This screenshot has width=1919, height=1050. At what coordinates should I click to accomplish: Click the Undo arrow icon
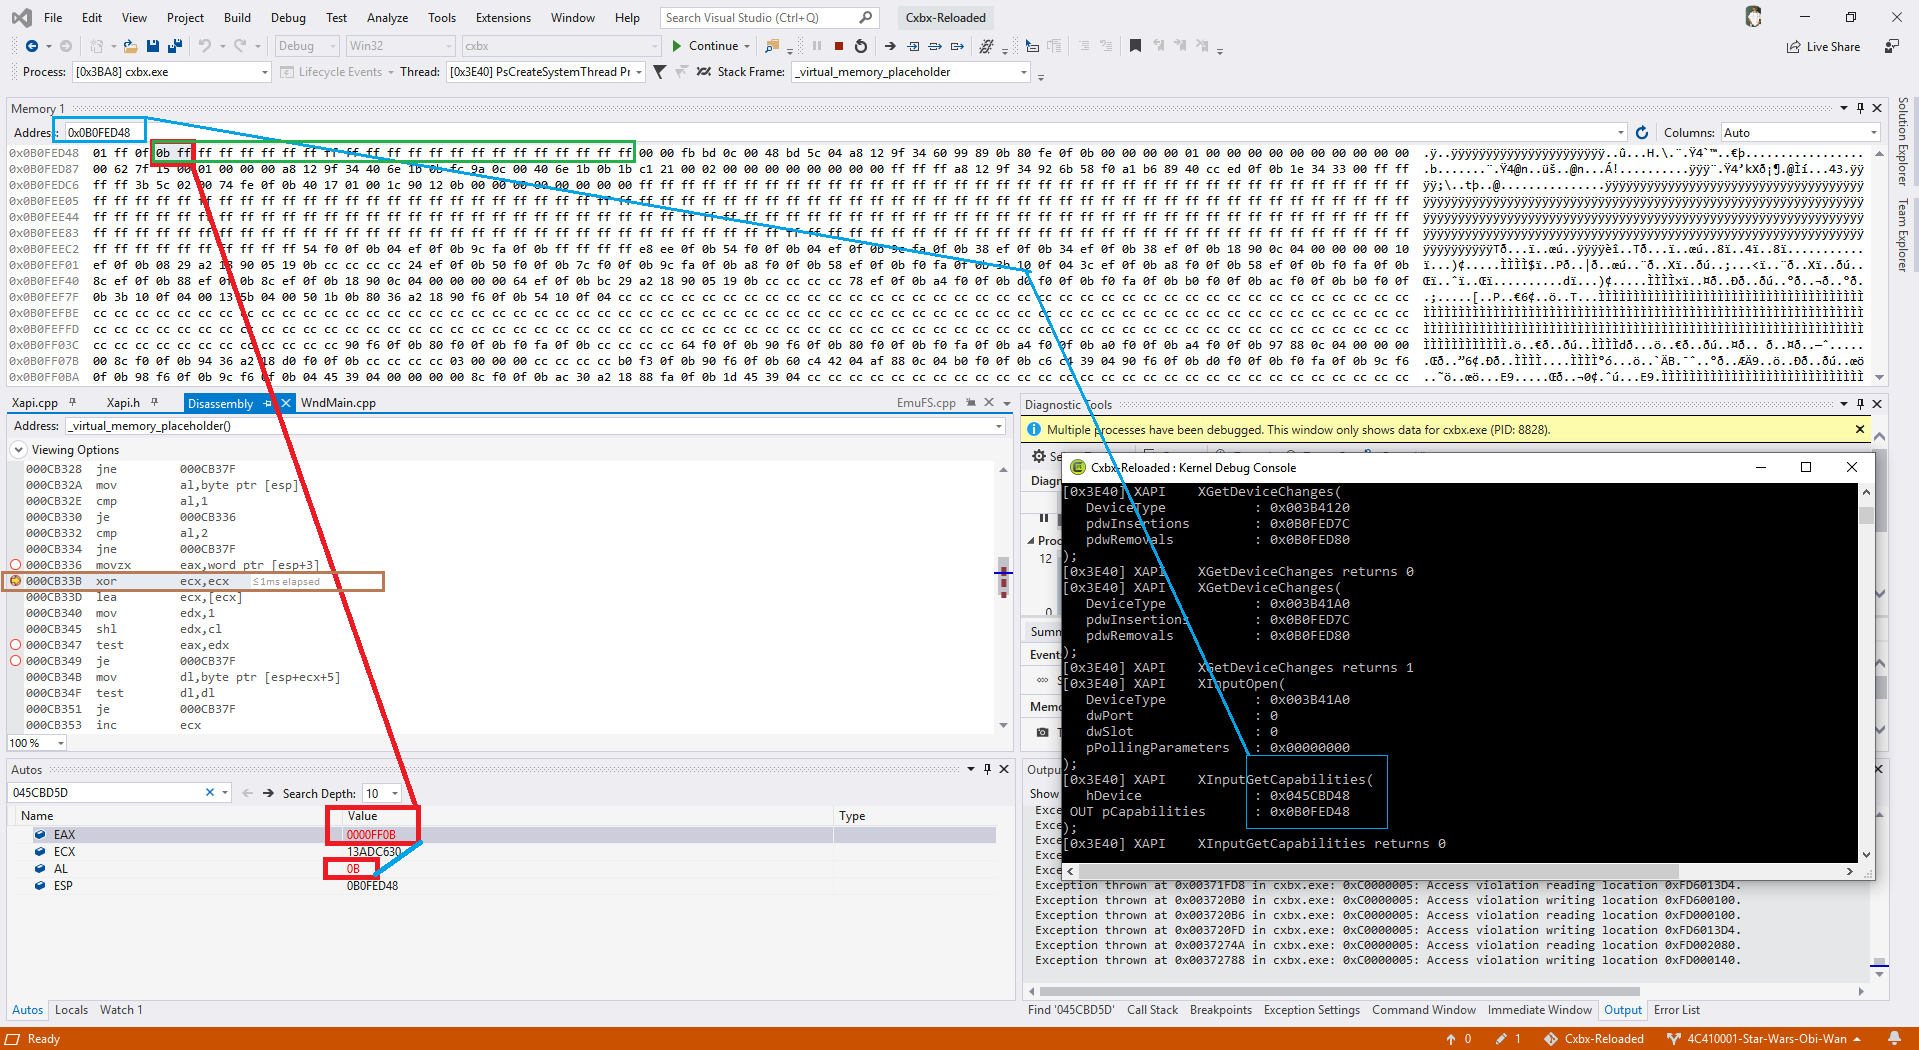(205, 46)
